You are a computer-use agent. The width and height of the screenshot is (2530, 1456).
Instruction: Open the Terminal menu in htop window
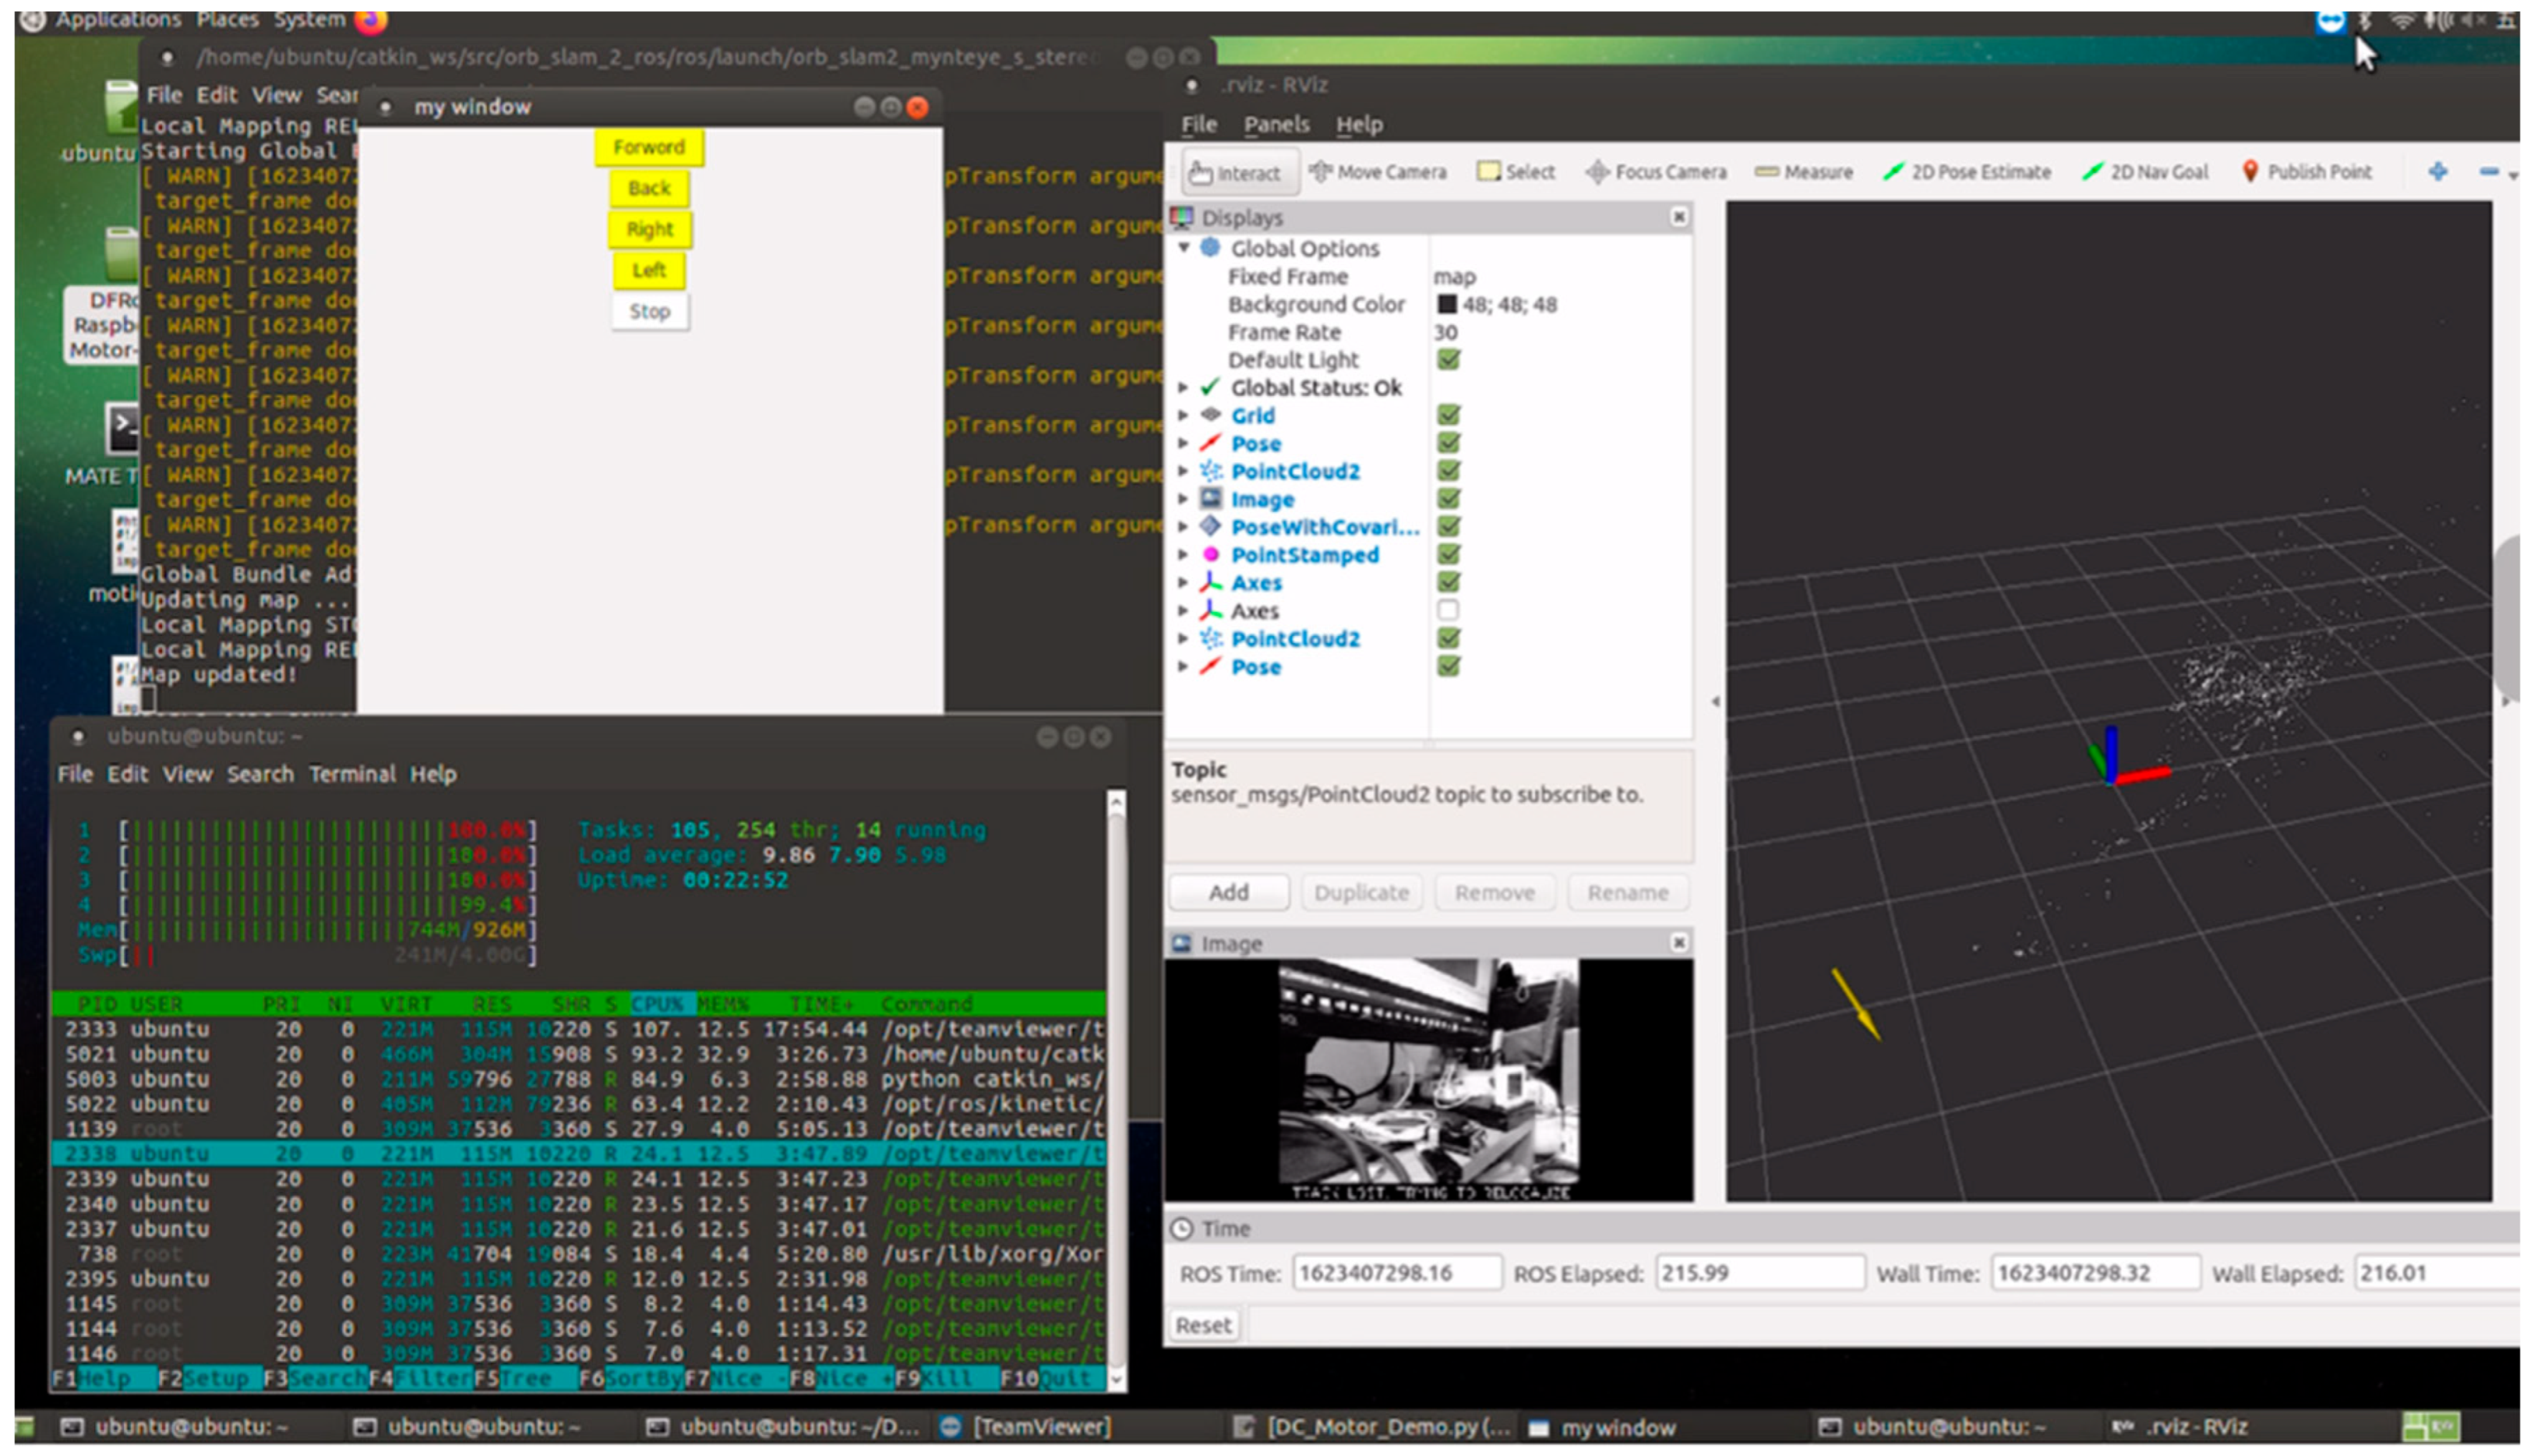[x=351, y=774]
